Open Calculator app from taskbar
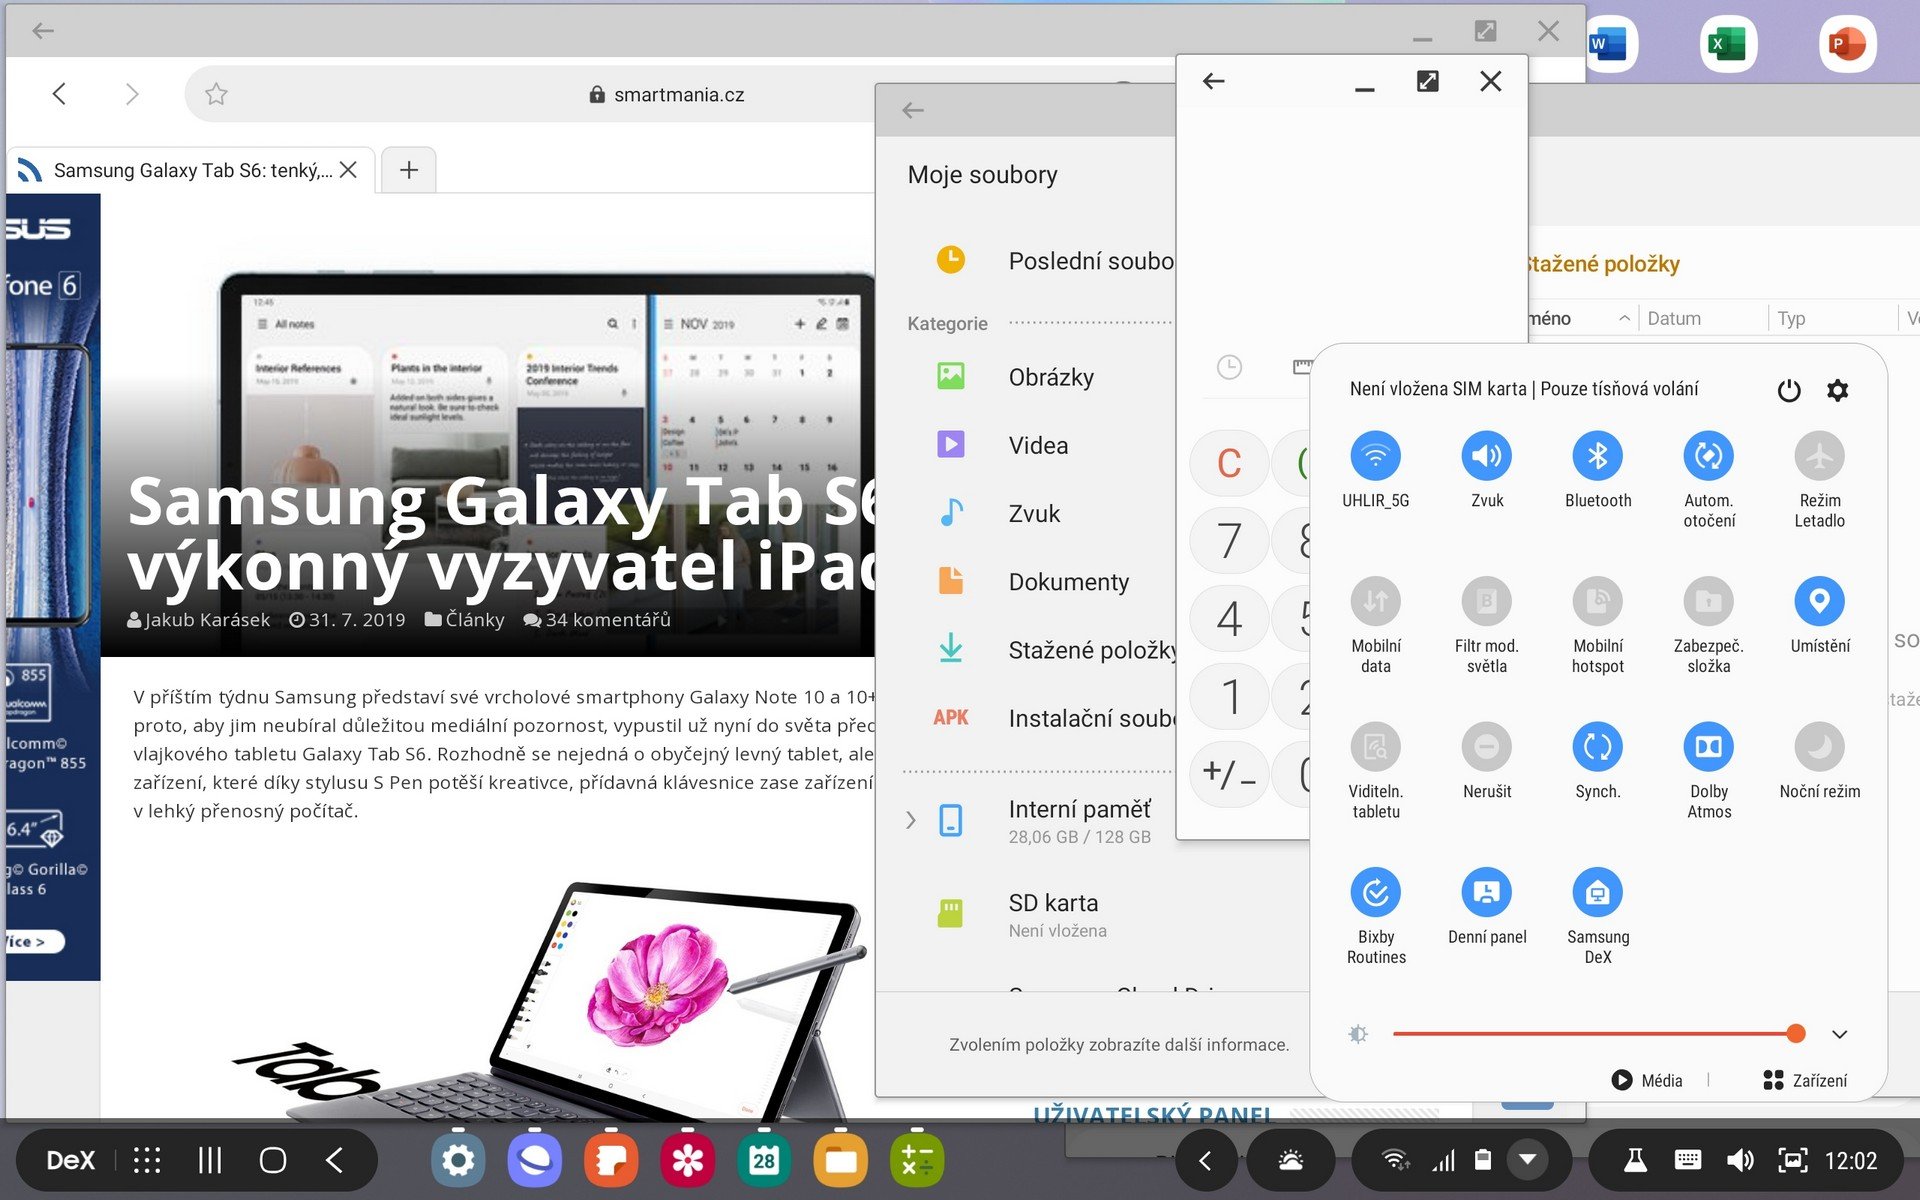 (917, 1160)
